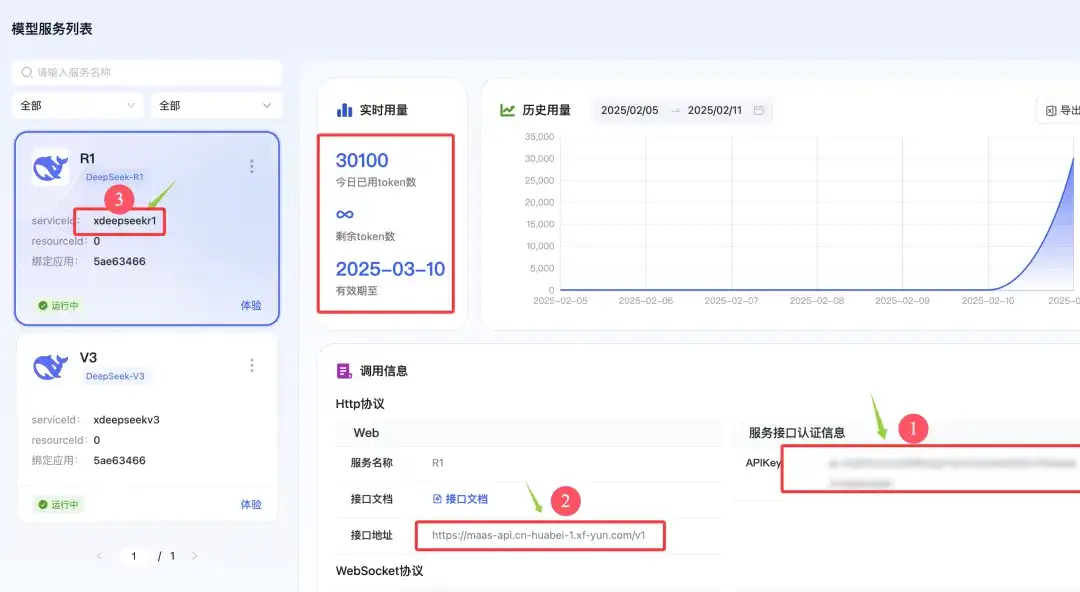Screen dimensions: 1080x592
Task: Click serviceId value xdeepseekr1
Action: (125, 221)
